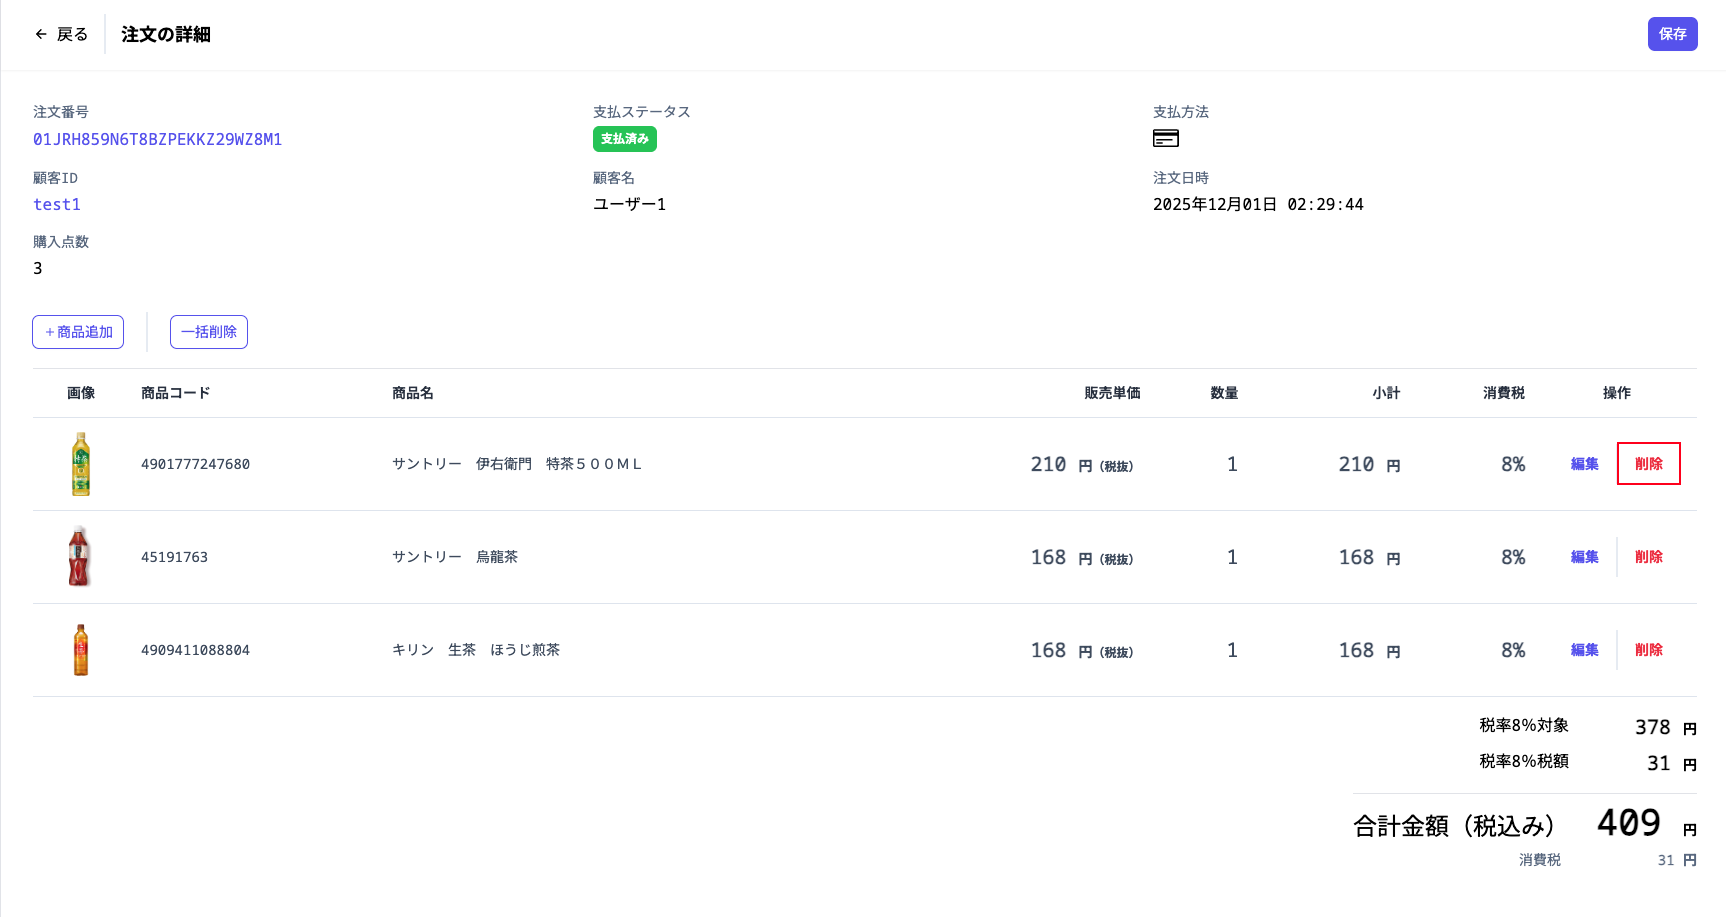Select product code 45191763

175,557
